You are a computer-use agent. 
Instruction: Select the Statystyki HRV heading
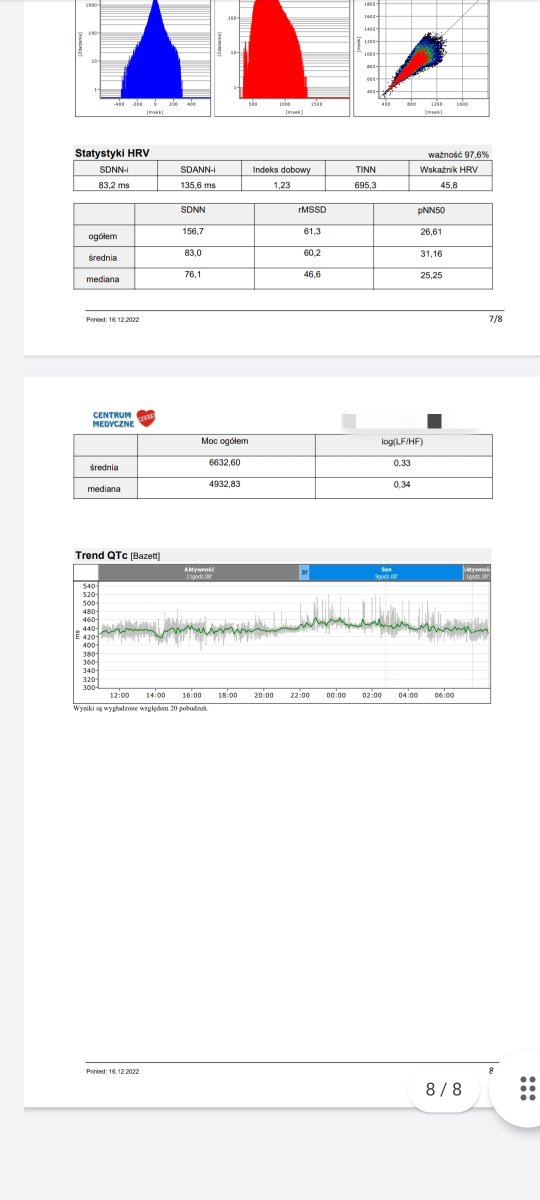(110, 153)
